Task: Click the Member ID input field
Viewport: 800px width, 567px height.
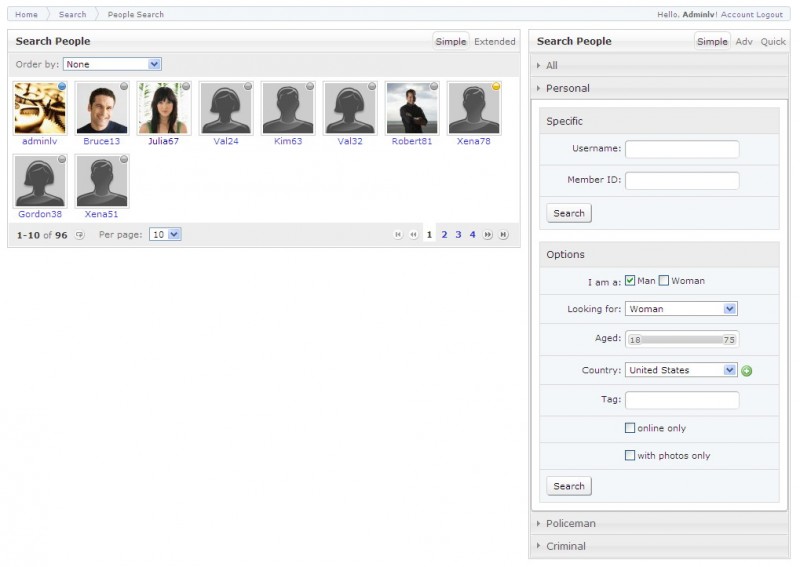Action: (682, 180)
